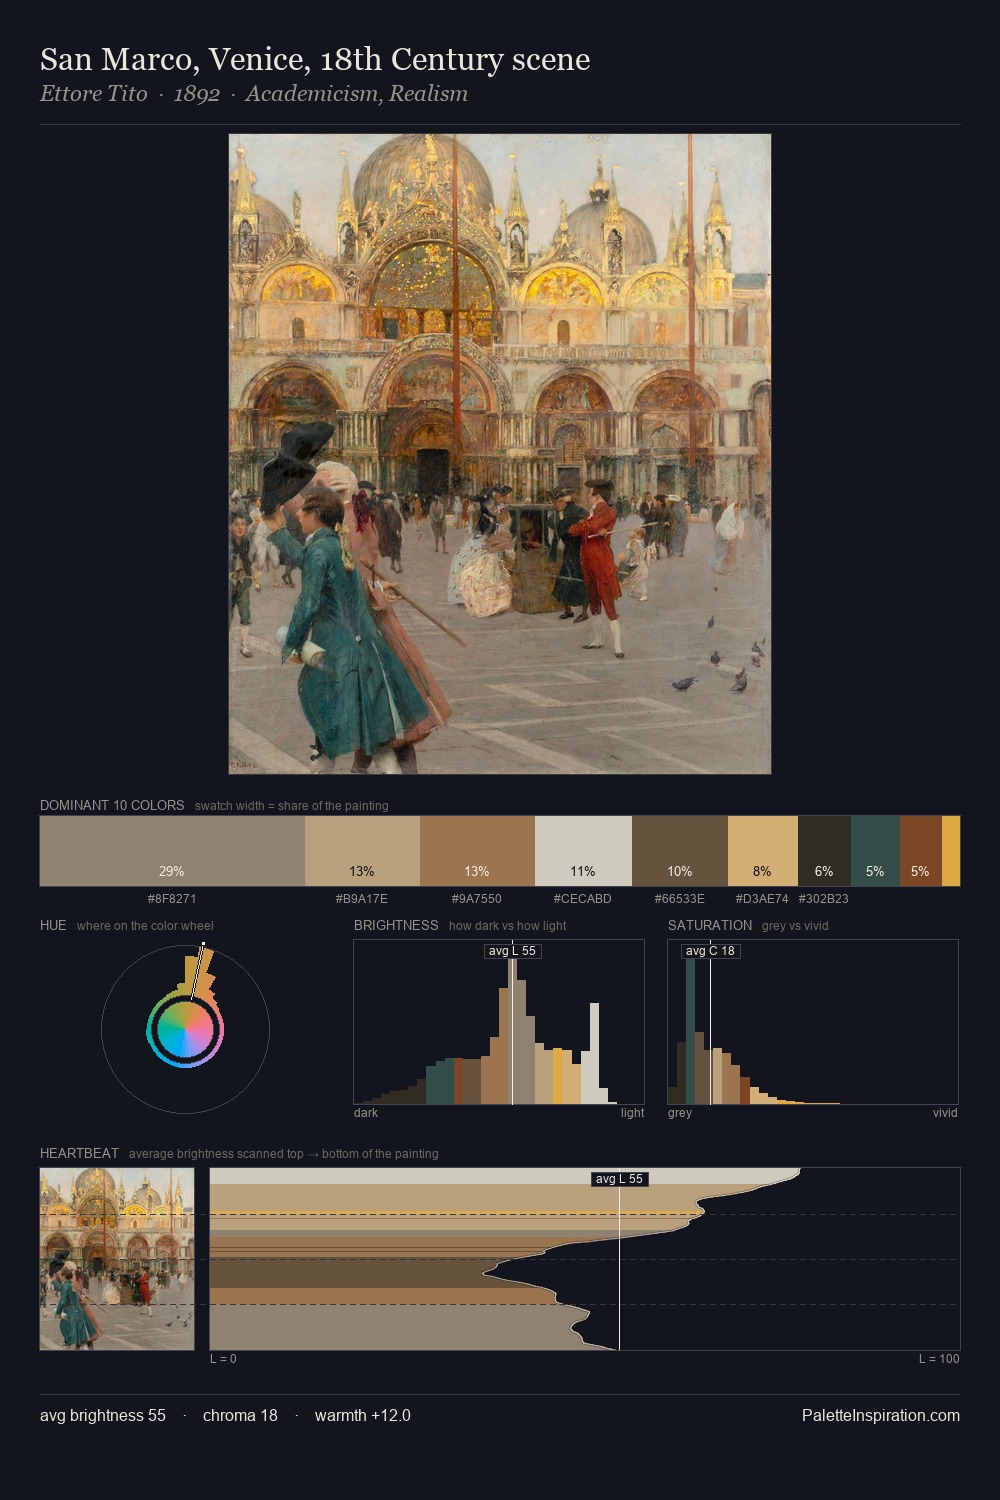Image resolution: width=1000 pixels, height=1500 pixels.
Task: Click the 'DOMINANT 10 COLORS' heading
Action: point(112,805)
